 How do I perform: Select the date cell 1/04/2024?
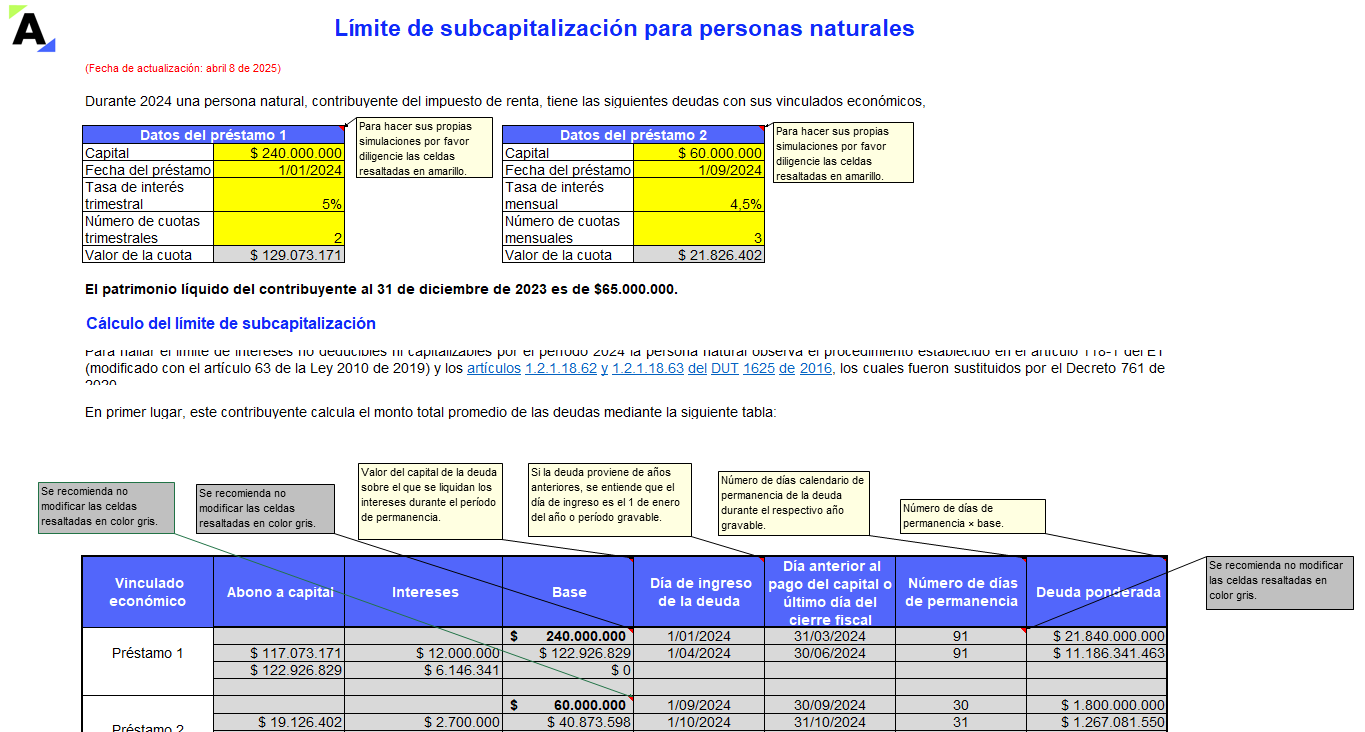coord(698,653)
